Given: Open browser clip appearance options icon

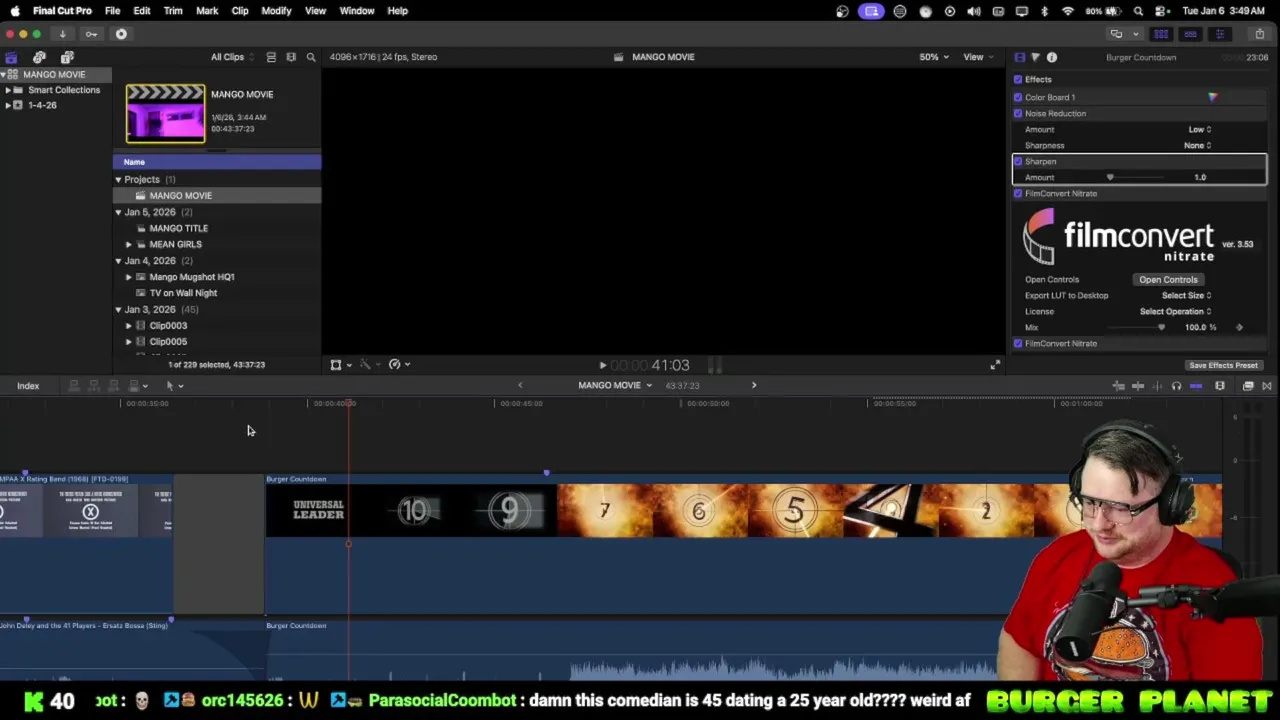Looking at the screenshot, I should 291,57.
